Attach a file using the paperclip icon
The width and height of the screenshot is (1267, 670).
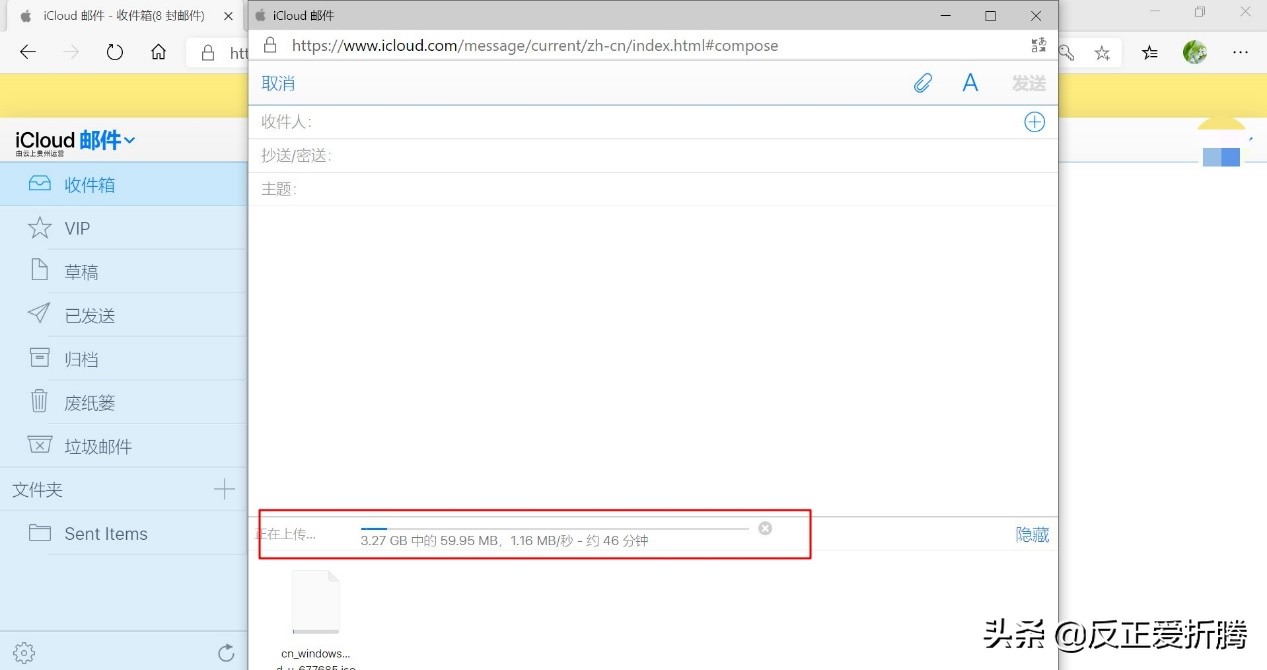(x=921, y=83)
